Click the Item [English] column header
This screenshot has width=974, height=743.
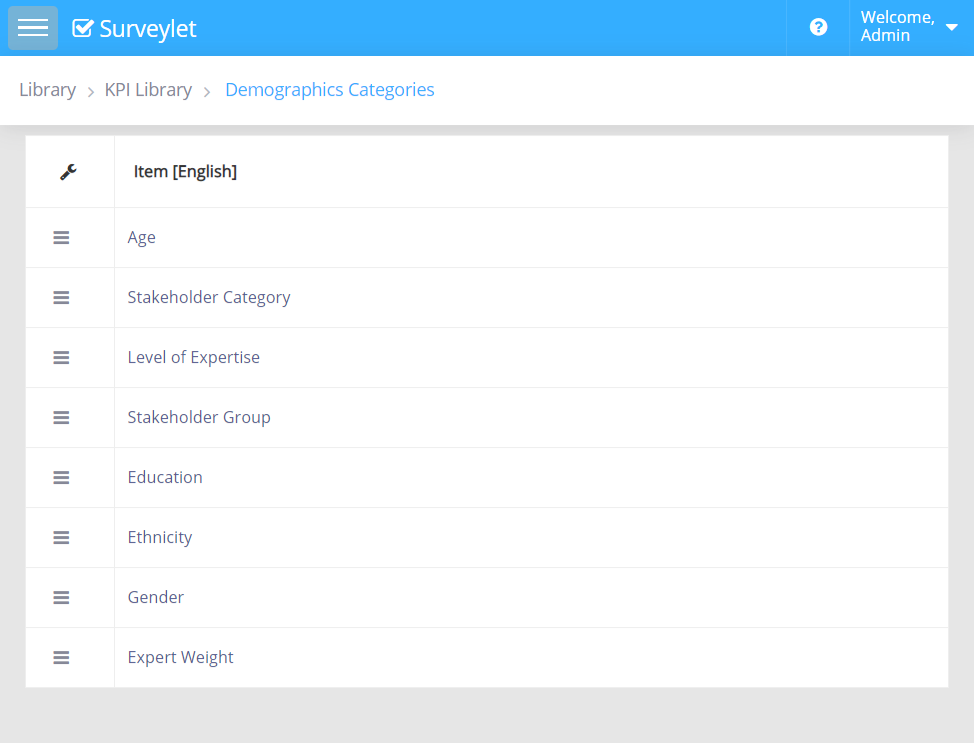[185, 172]
